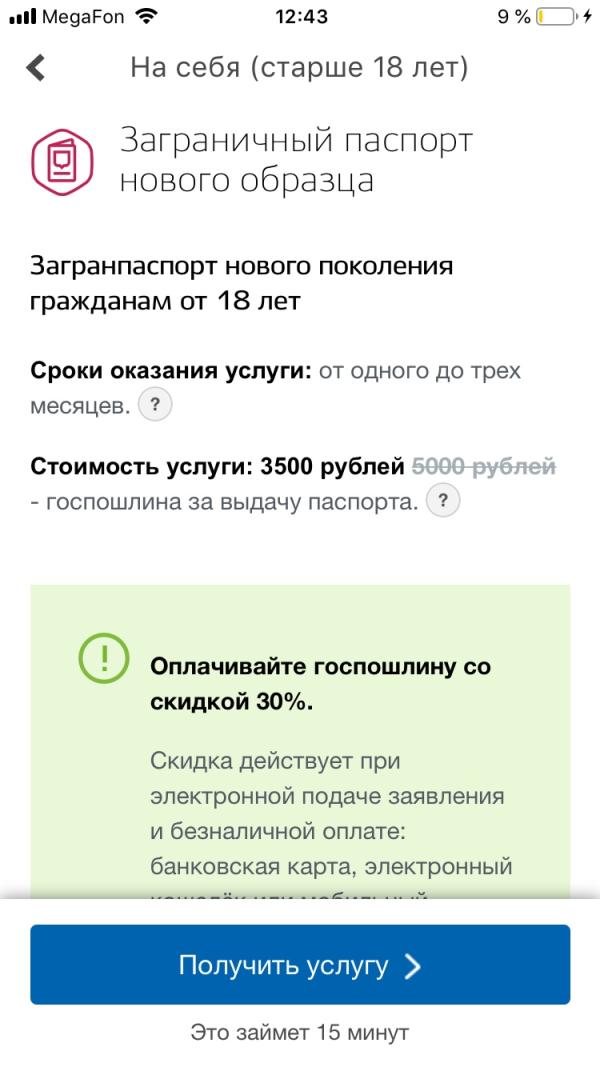Image resolution: width=600 pixels, height=1066 pixels.
Task: Tap the header title На себя (старше 18 лет)
Action: [x=300, y=68]
